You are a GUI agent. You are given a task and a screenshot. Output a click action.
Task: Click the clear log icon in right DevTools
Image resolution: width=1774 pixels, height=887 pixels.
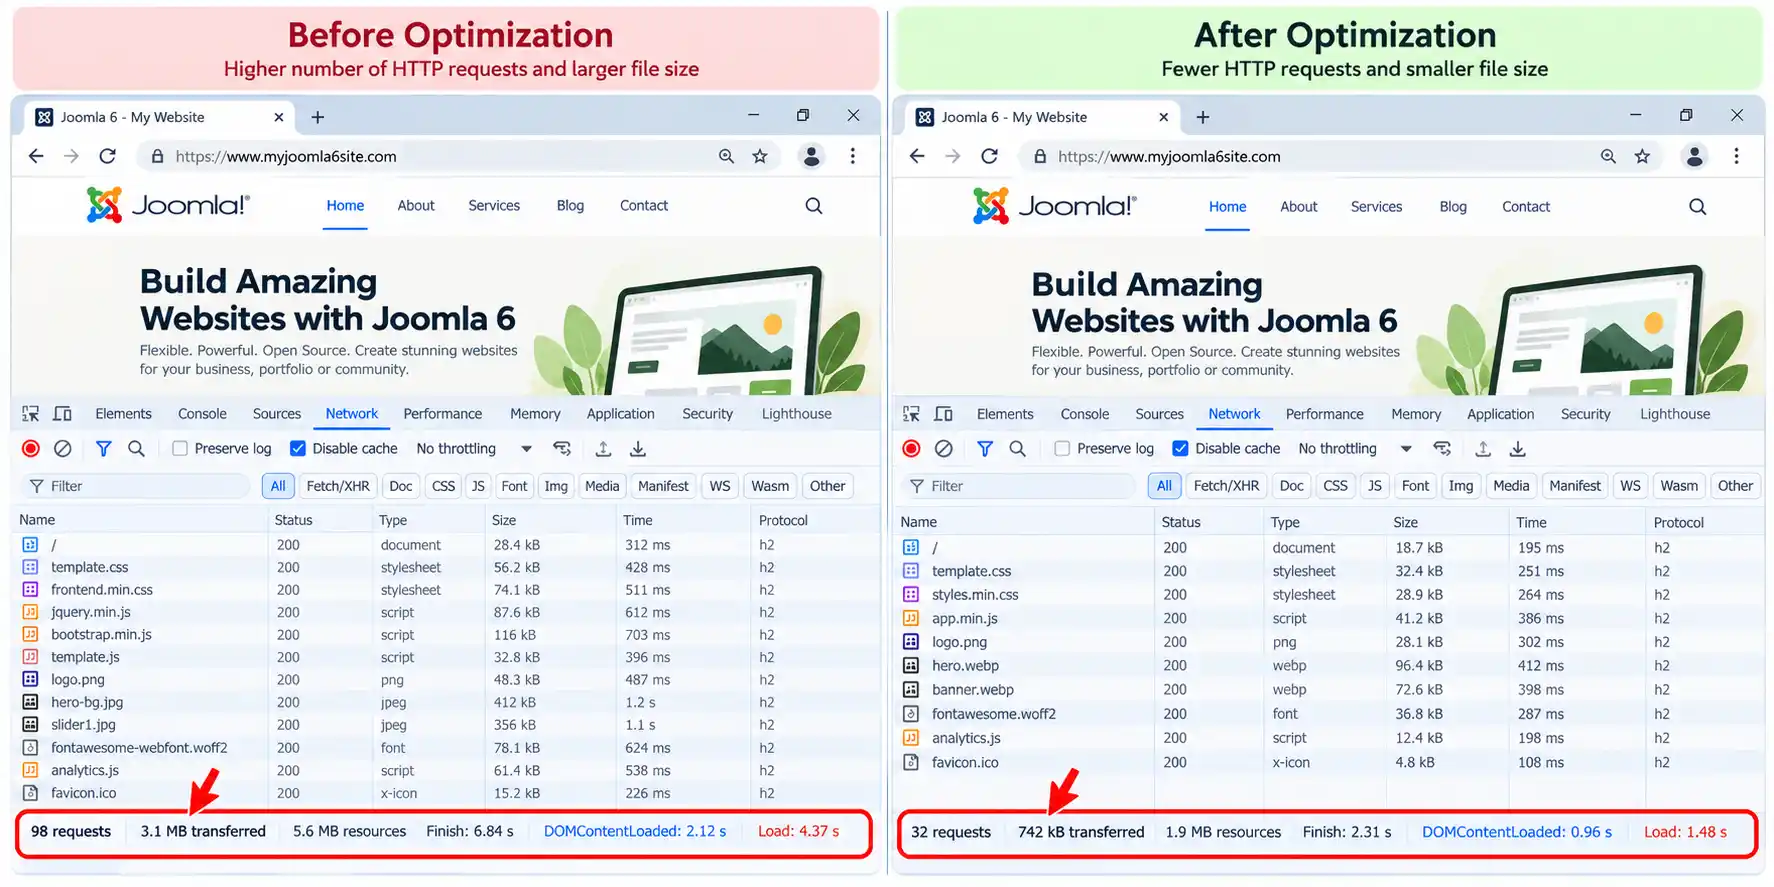coord(944,448)
